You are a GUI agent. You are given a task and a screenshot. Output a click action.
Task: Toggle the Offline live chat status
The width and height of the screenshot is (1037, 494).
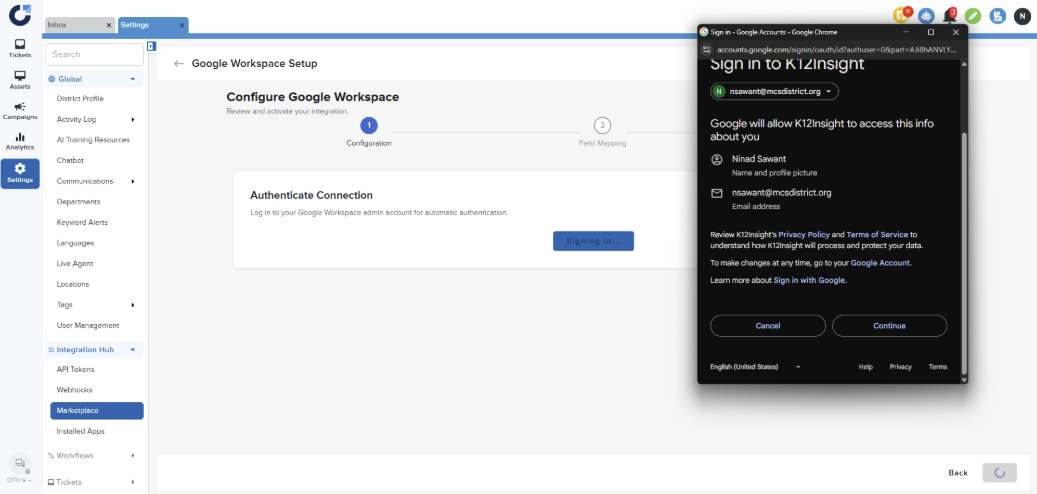pos(20,468)
